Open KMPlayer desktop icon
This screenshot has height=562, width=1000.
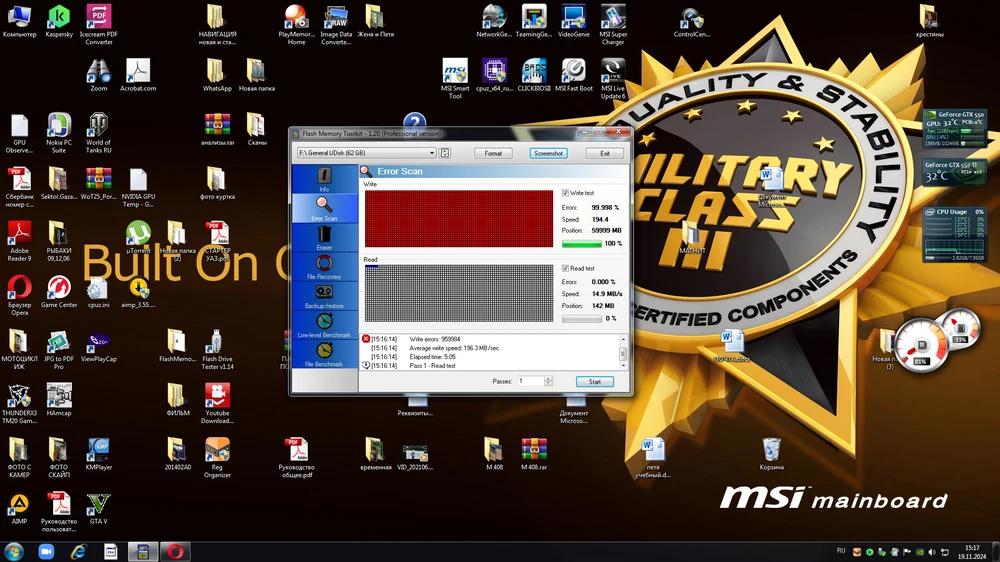click(x=99, y=454)
